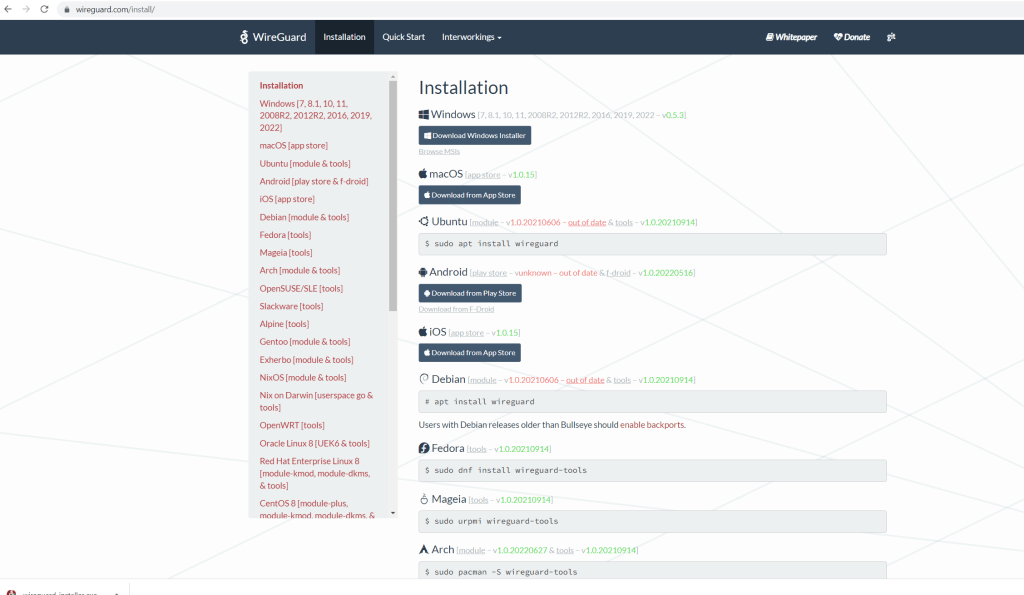This screenshot has width=1024, height=595.
Task: Jump to Windows section from sidebar
Action: pyautogui.click(x=316, y=116)
